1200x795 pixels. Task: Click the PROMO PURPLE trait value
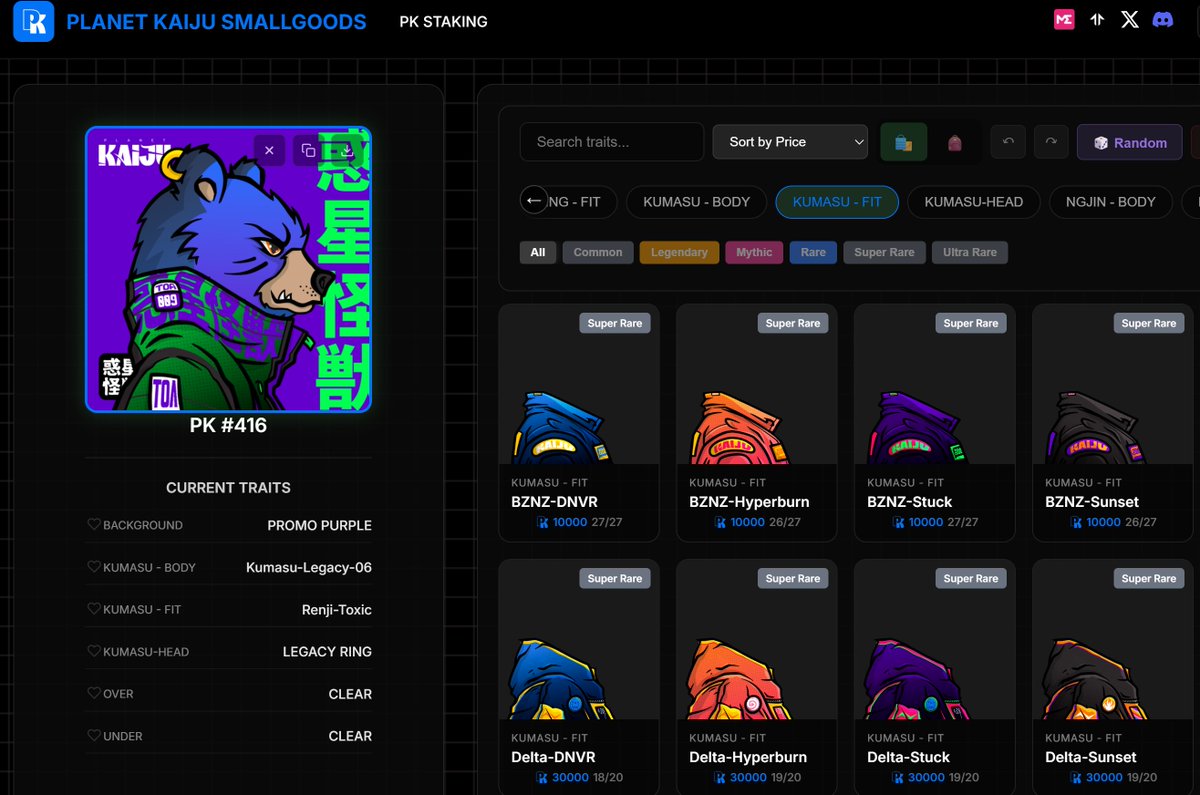[319, 525]
